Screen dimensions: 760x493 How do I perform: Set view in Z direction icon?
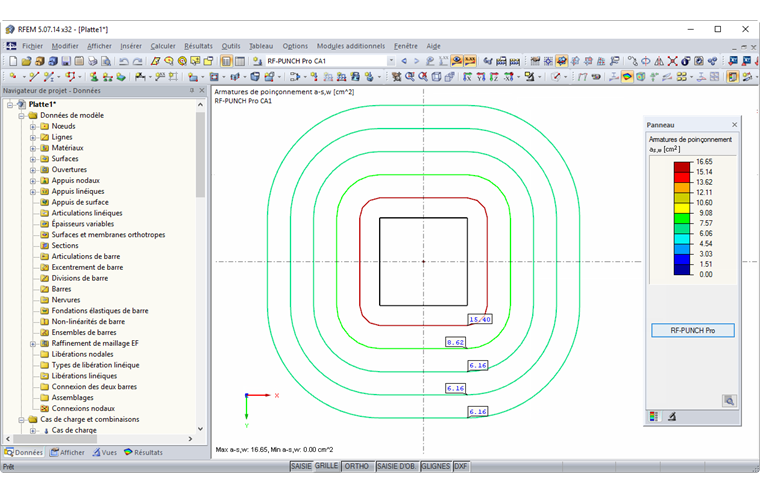(x=494, y=77)
